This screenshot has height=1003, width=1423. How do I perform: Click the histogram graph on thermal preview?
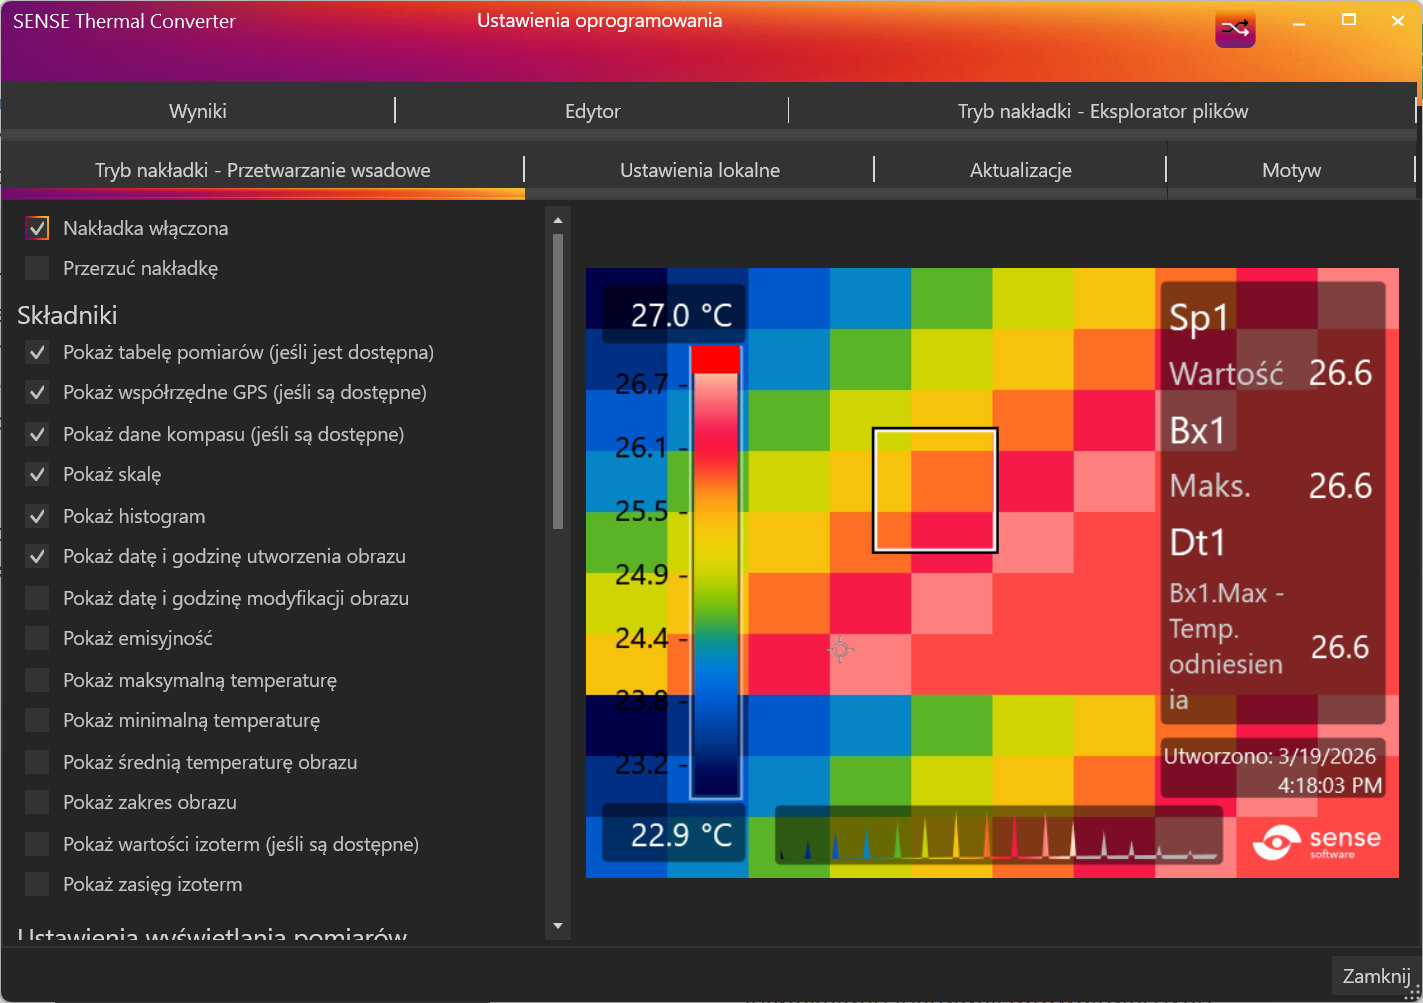[x=997, y=836]
